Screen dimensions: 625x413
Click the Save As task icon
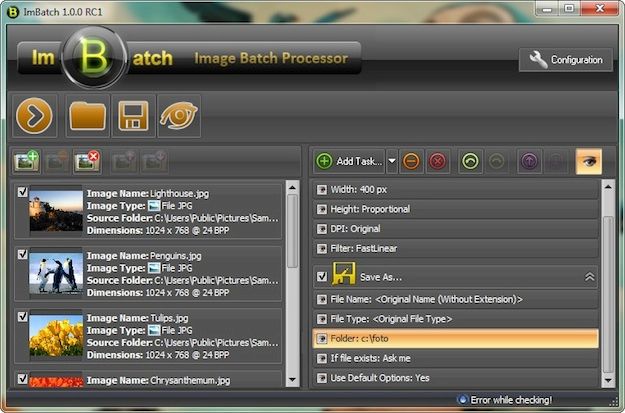click(x=344, y=273)
